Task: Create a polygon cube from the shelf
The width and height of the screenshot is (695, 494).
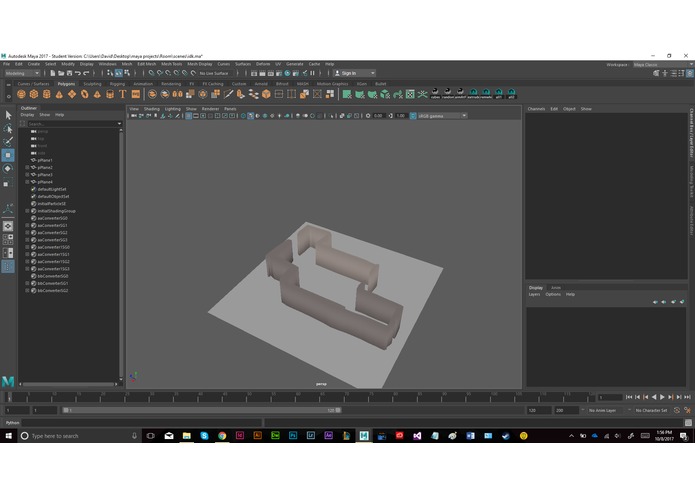Action: (x=34, y=94)
